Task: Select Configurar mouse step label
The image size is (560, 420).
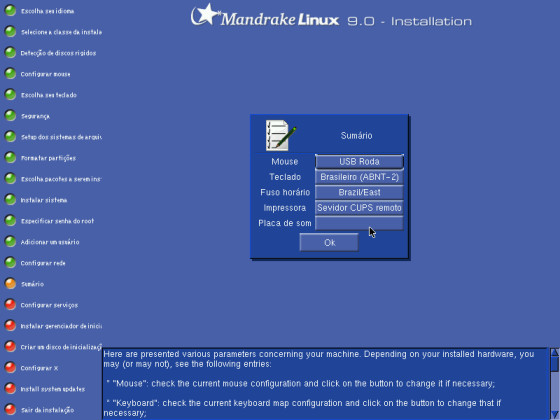Action: 45,74
